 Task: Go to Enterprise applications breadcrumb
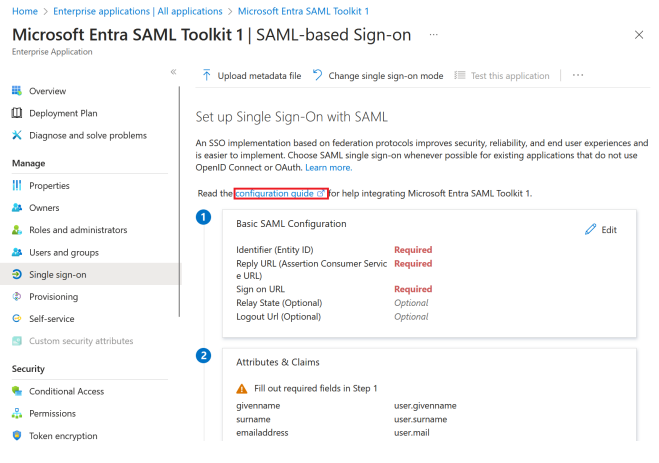click(137, 11)
